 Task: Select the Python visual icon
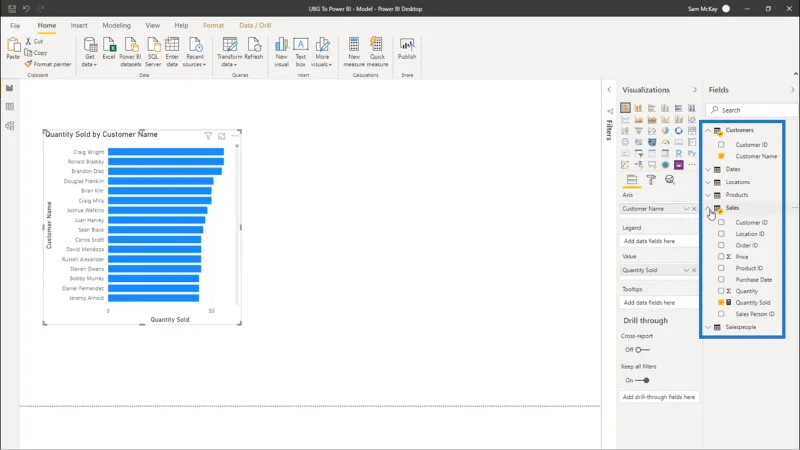(692, 153)
